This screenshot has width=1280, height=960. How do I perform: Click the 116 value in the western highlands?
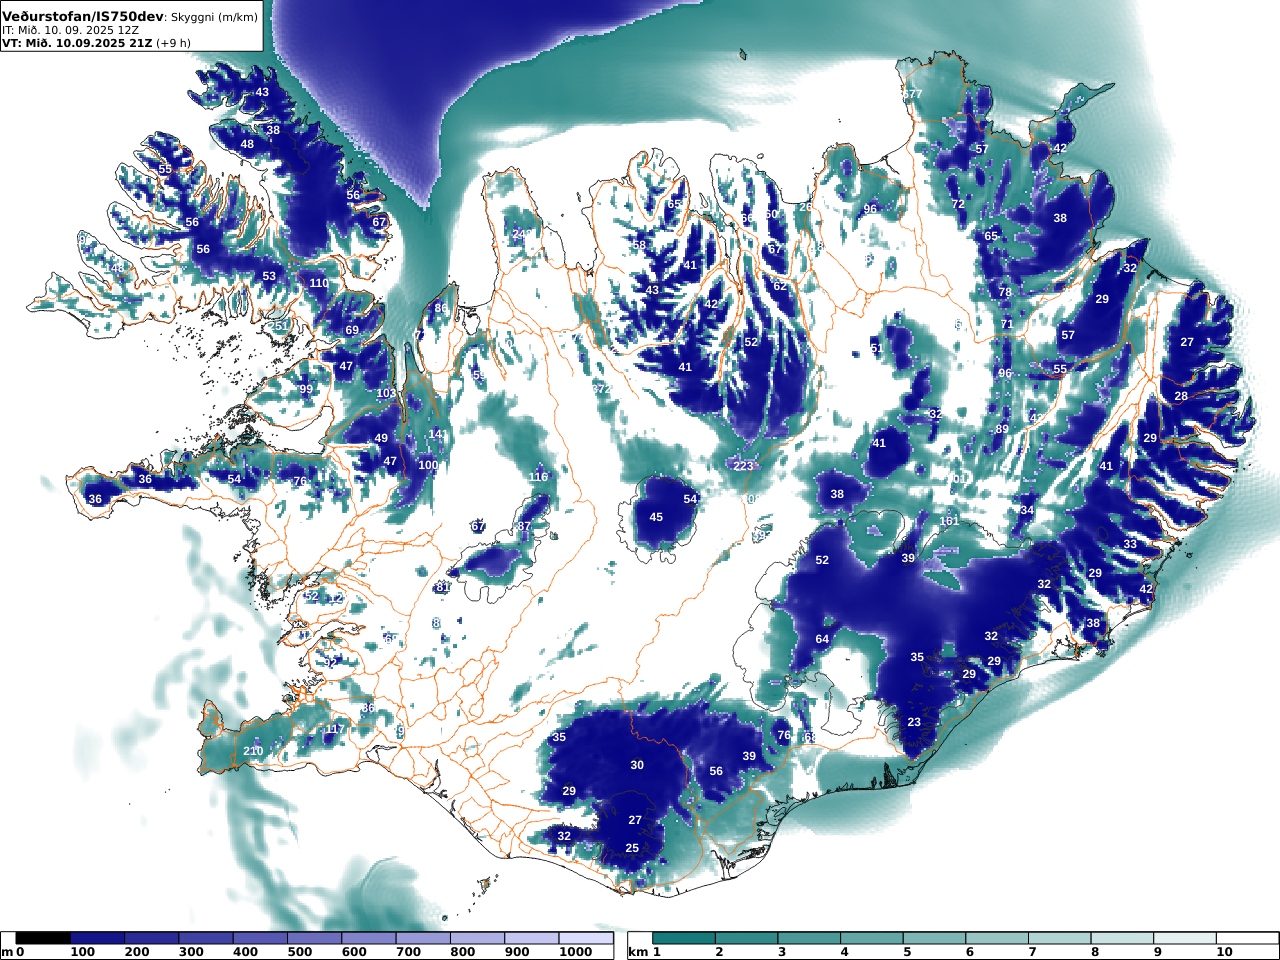539,477
